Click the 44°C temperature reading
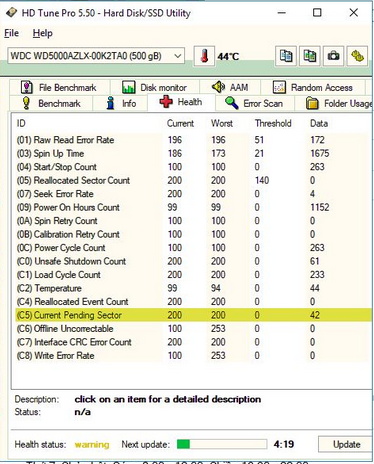 pos(228,56)
